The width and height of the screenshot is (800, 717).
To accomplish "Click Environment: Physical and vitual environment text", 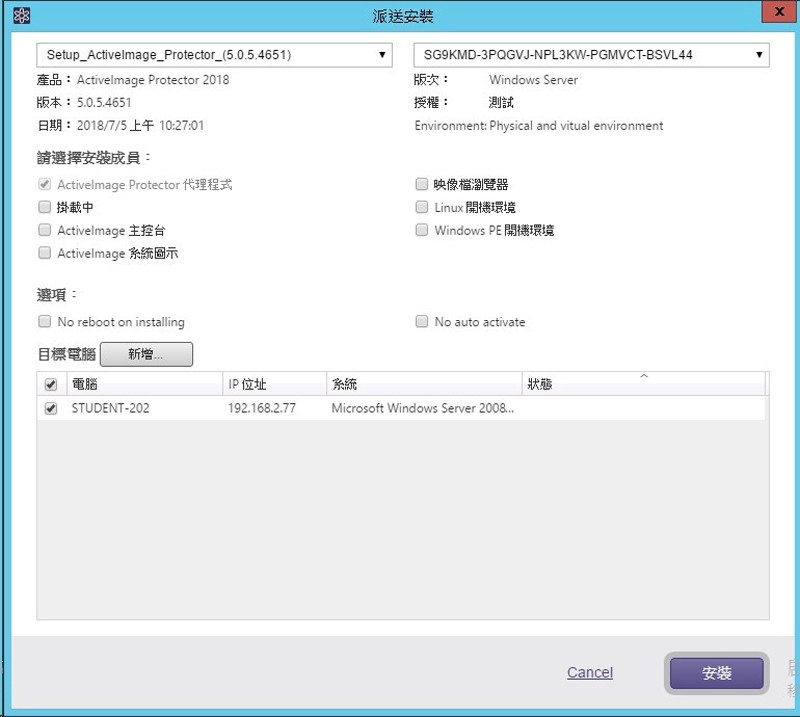I will point(539,126).
